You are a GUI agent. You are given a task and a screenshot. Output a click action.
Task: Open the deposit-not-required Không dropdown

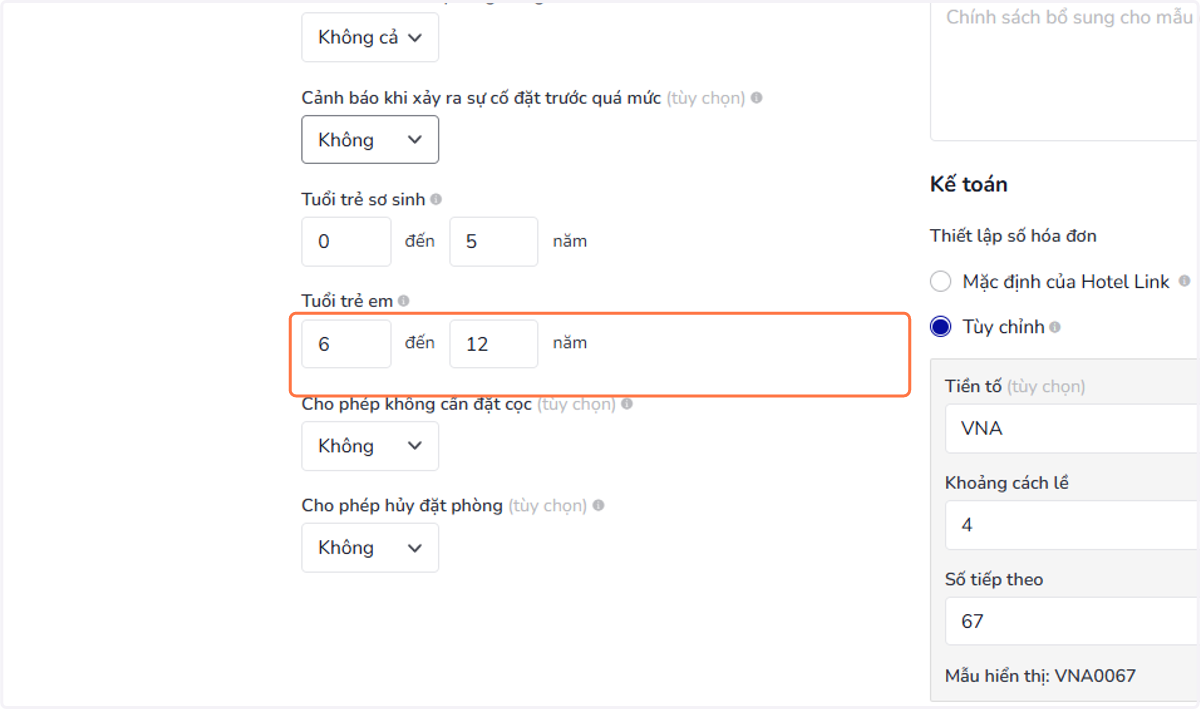370,446
